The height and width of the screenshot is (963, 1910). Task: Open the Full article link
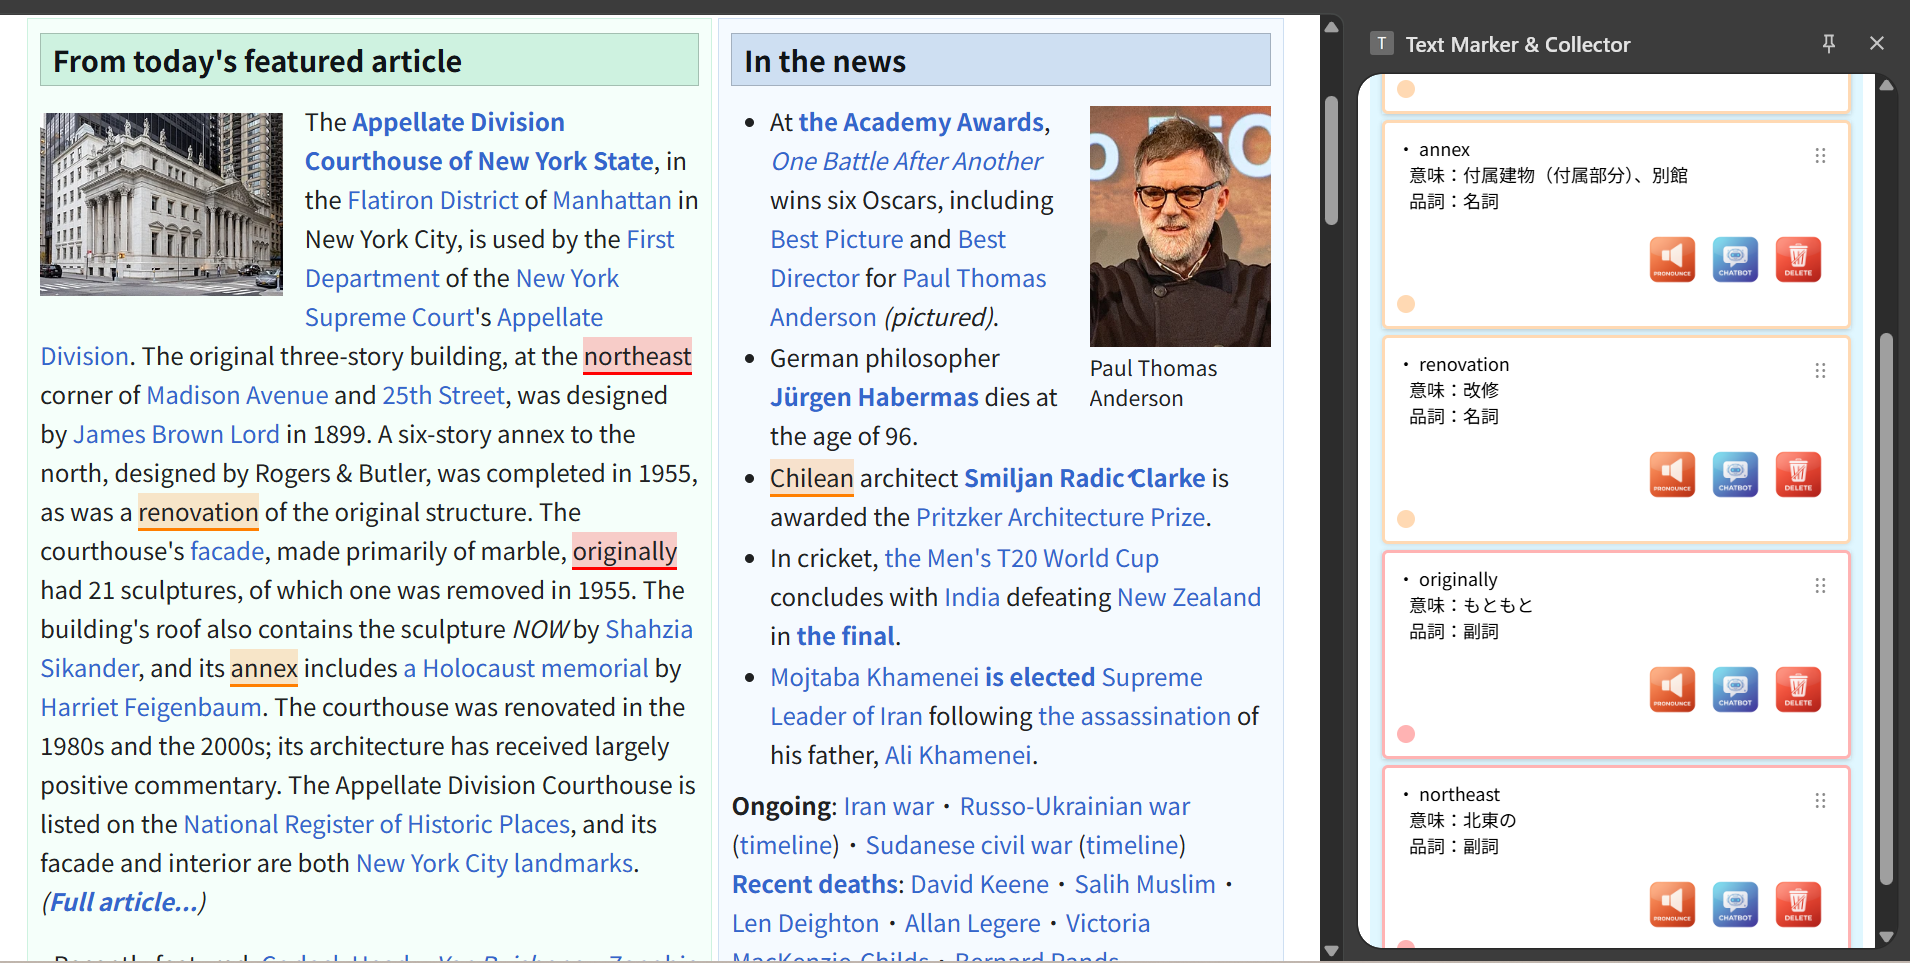pos(124,903)
